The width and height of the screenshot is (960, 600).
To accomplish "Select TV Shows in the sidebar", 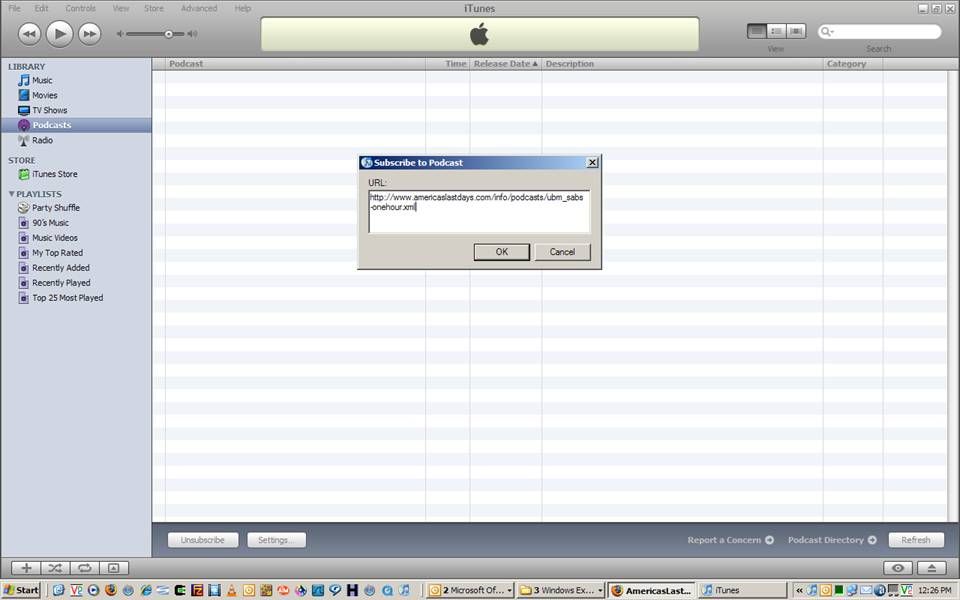I will pyautogui.click(x=76, y=110).
